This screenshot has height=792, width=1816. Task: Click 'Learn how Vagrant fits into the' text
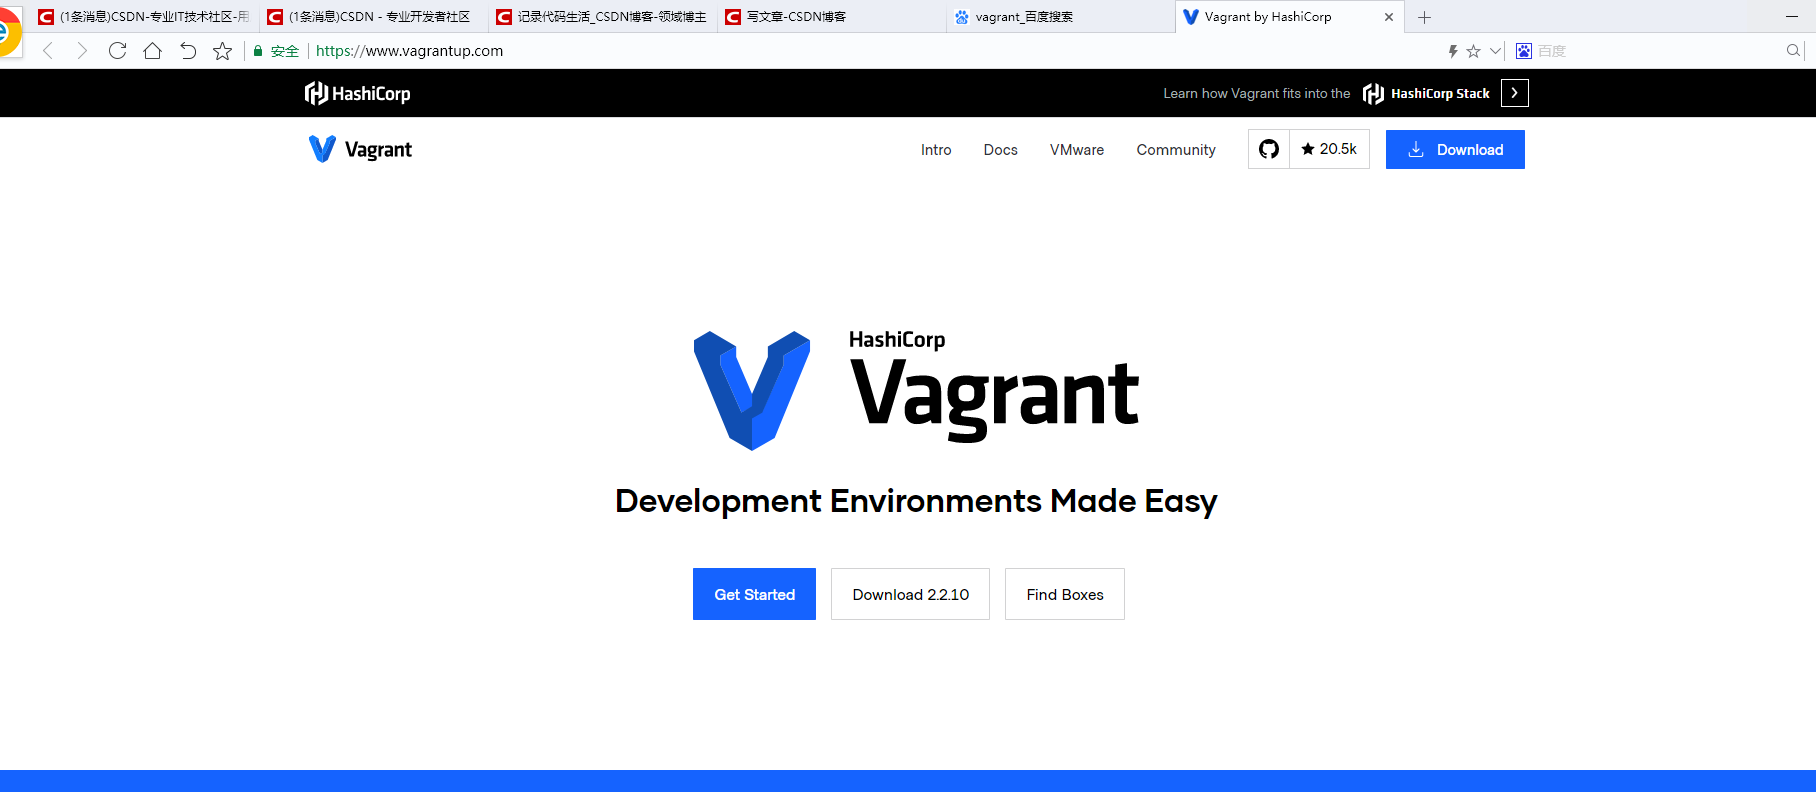point(1256,93)
